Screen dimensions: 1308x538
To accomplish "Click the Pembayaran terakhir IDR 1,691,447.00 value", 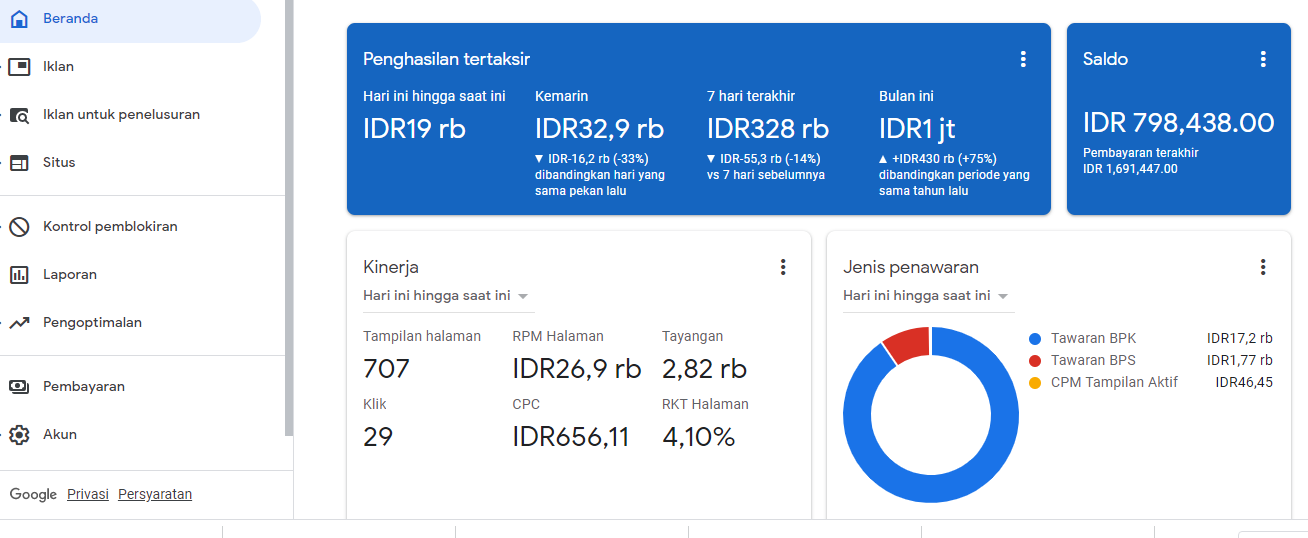I will pos(1131,169).
